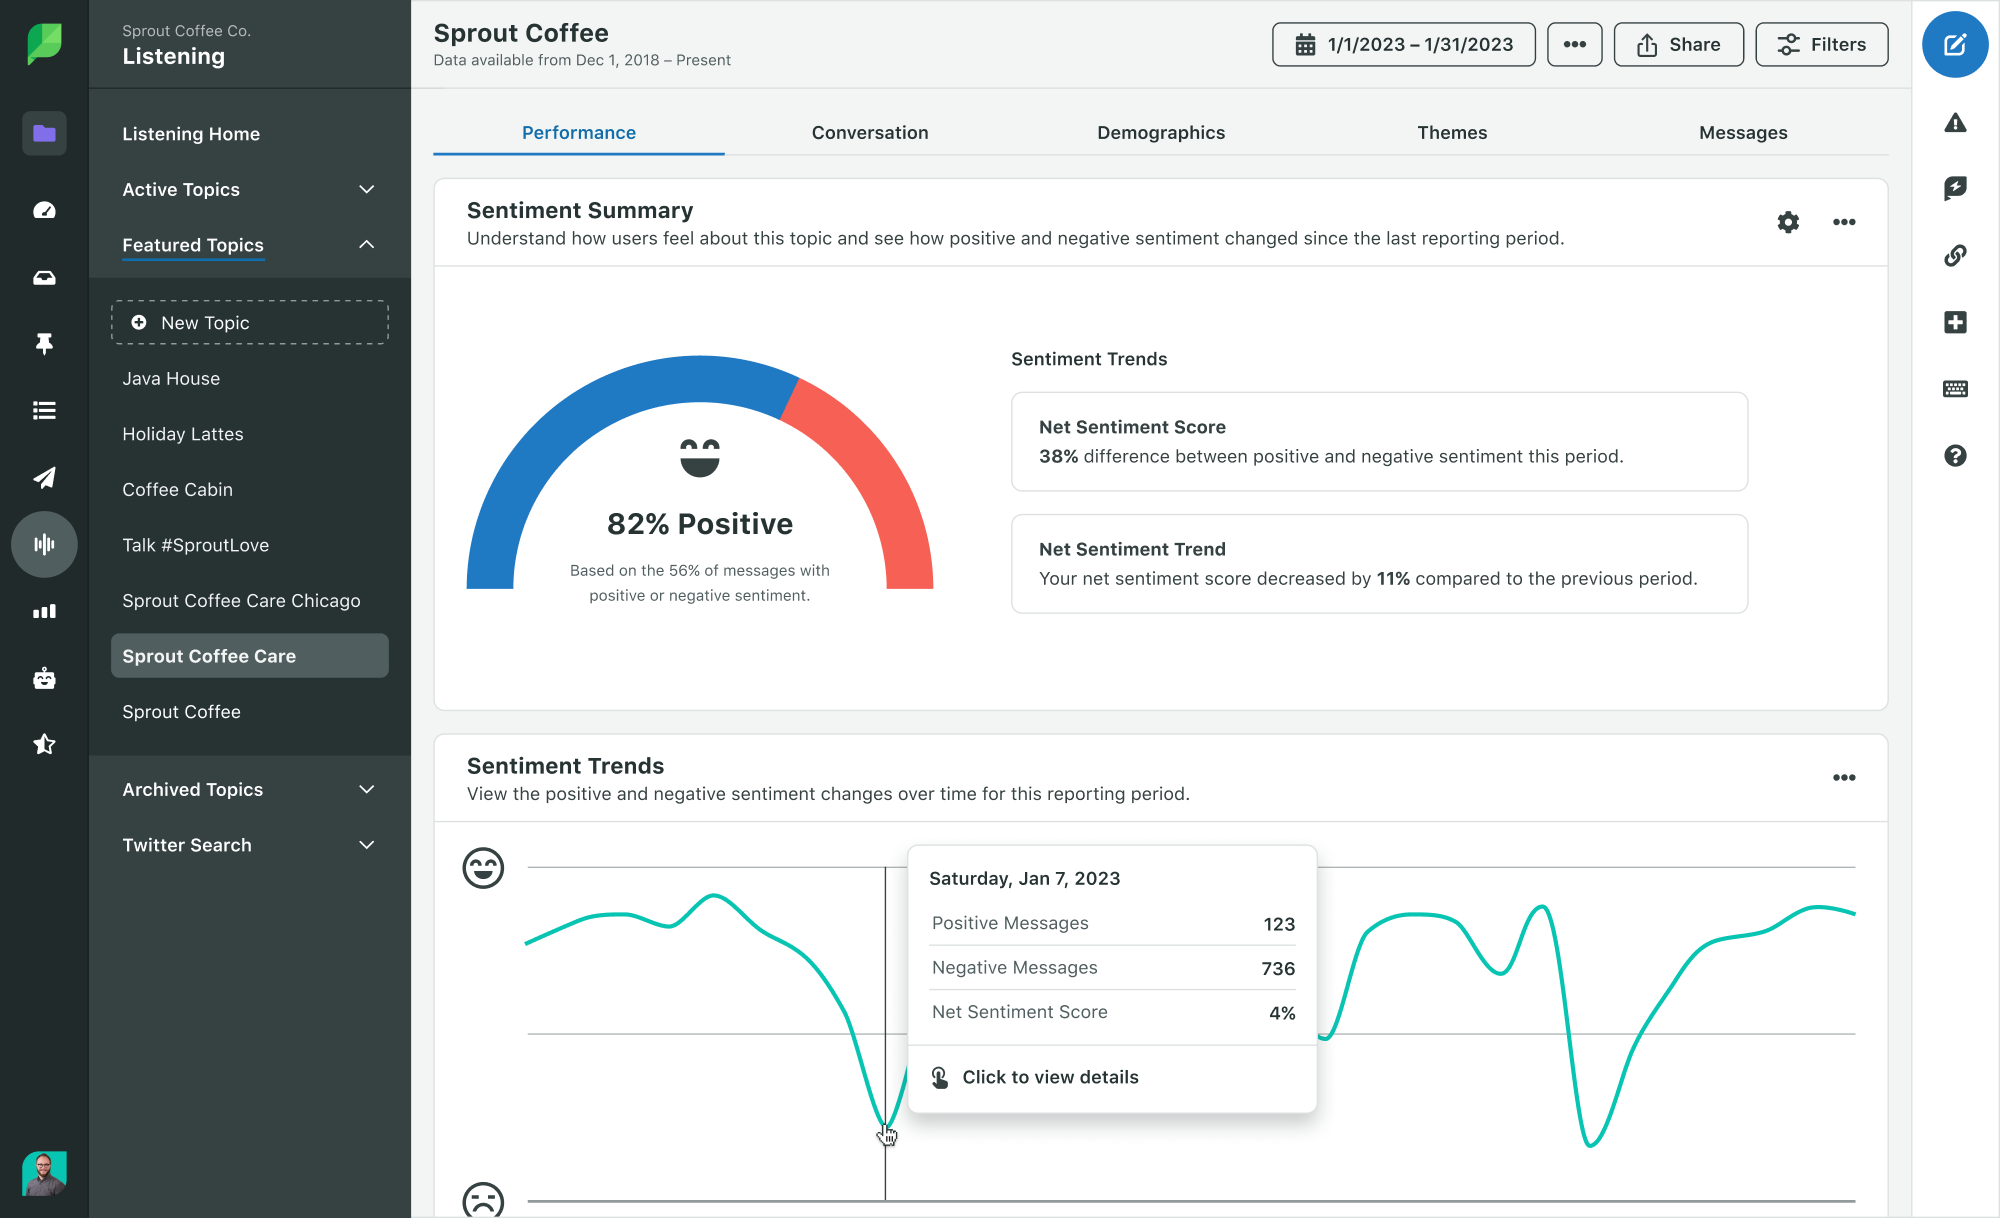The image size is (2000, 1218).
Task: Expand the Active Topics section
Action: [366, 188]
